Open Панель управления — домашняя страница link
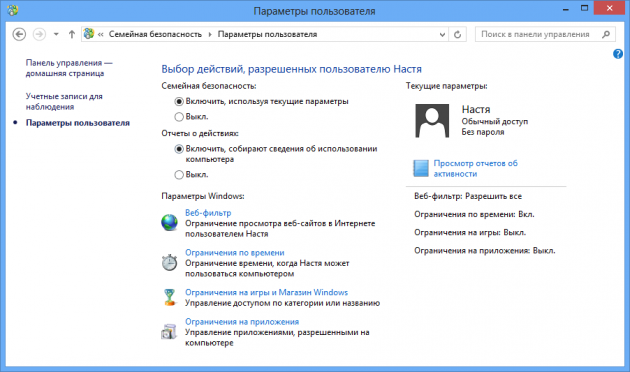The width and height of the screenshot is (630, 372). 69,68
